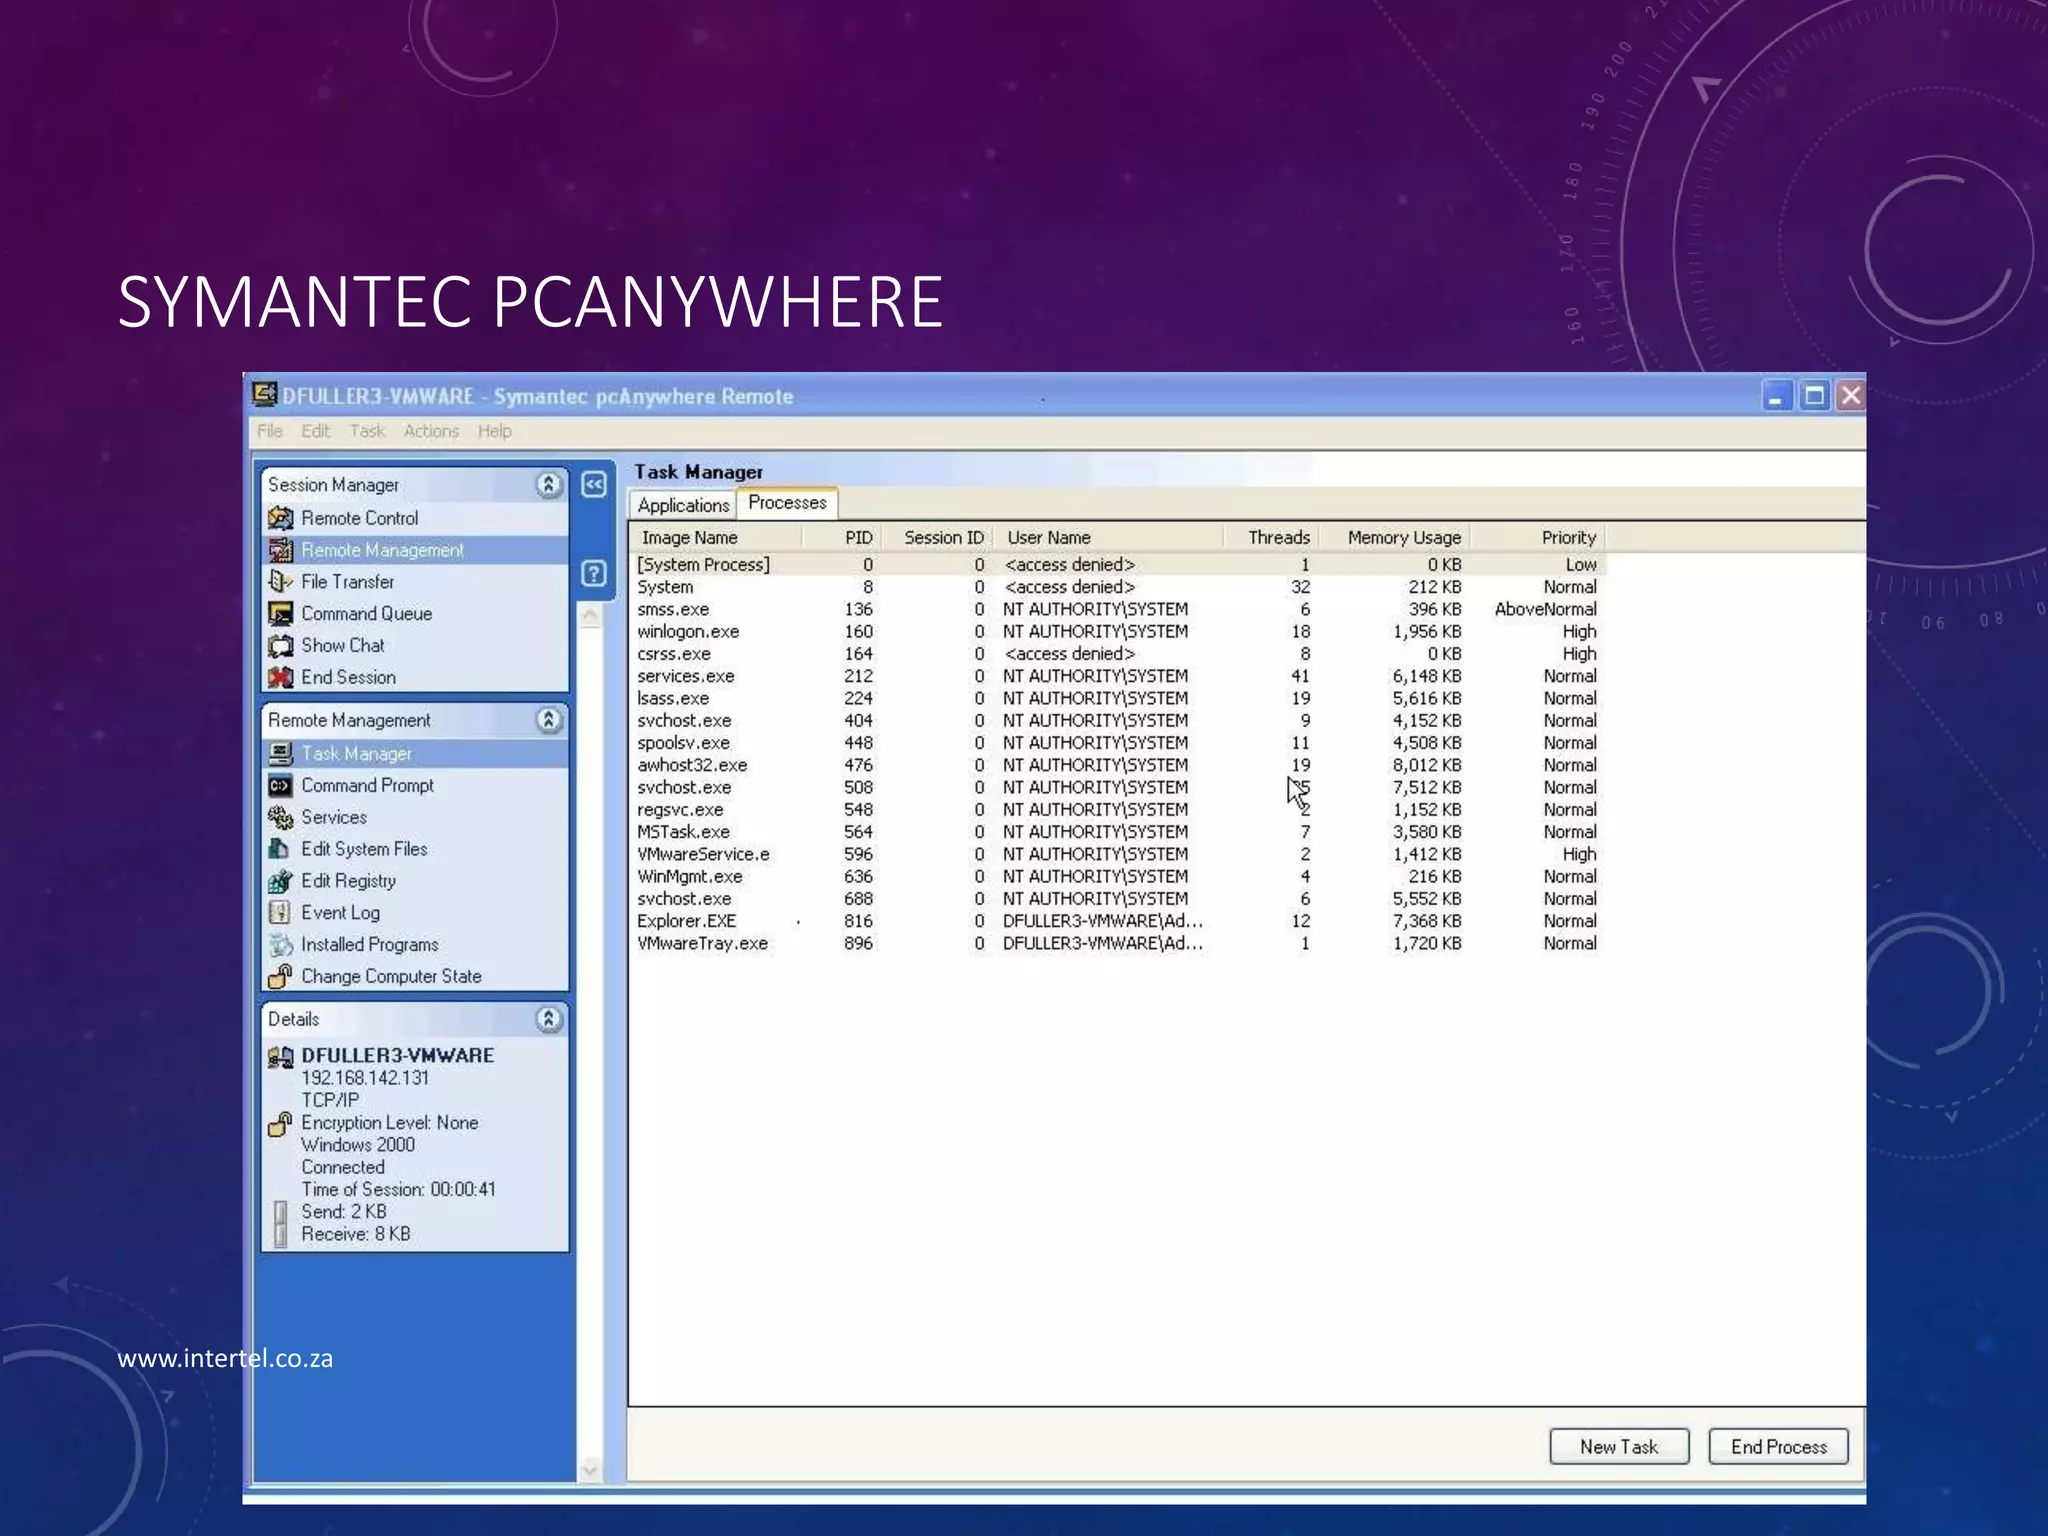Click the sidebar scrollbar up arrow
The width and height of the screenshot is (2048, 1536).
pos(590,617)
